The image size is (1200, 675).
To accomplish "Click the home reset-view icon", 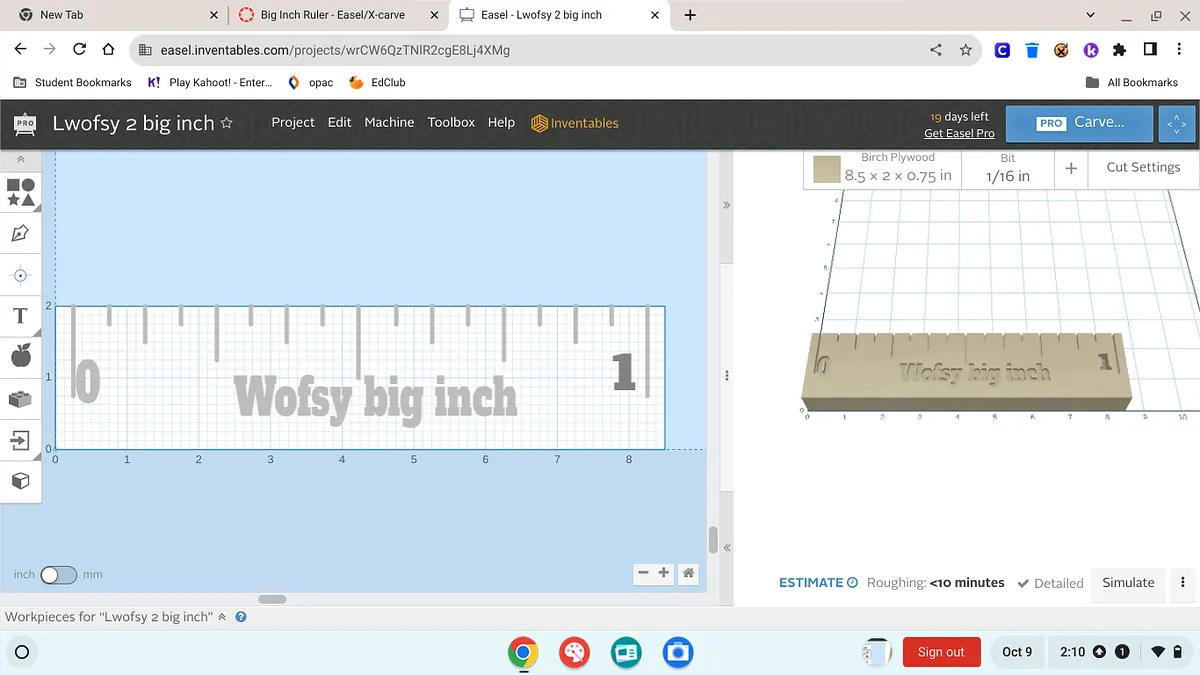I will tap(688, 573).
